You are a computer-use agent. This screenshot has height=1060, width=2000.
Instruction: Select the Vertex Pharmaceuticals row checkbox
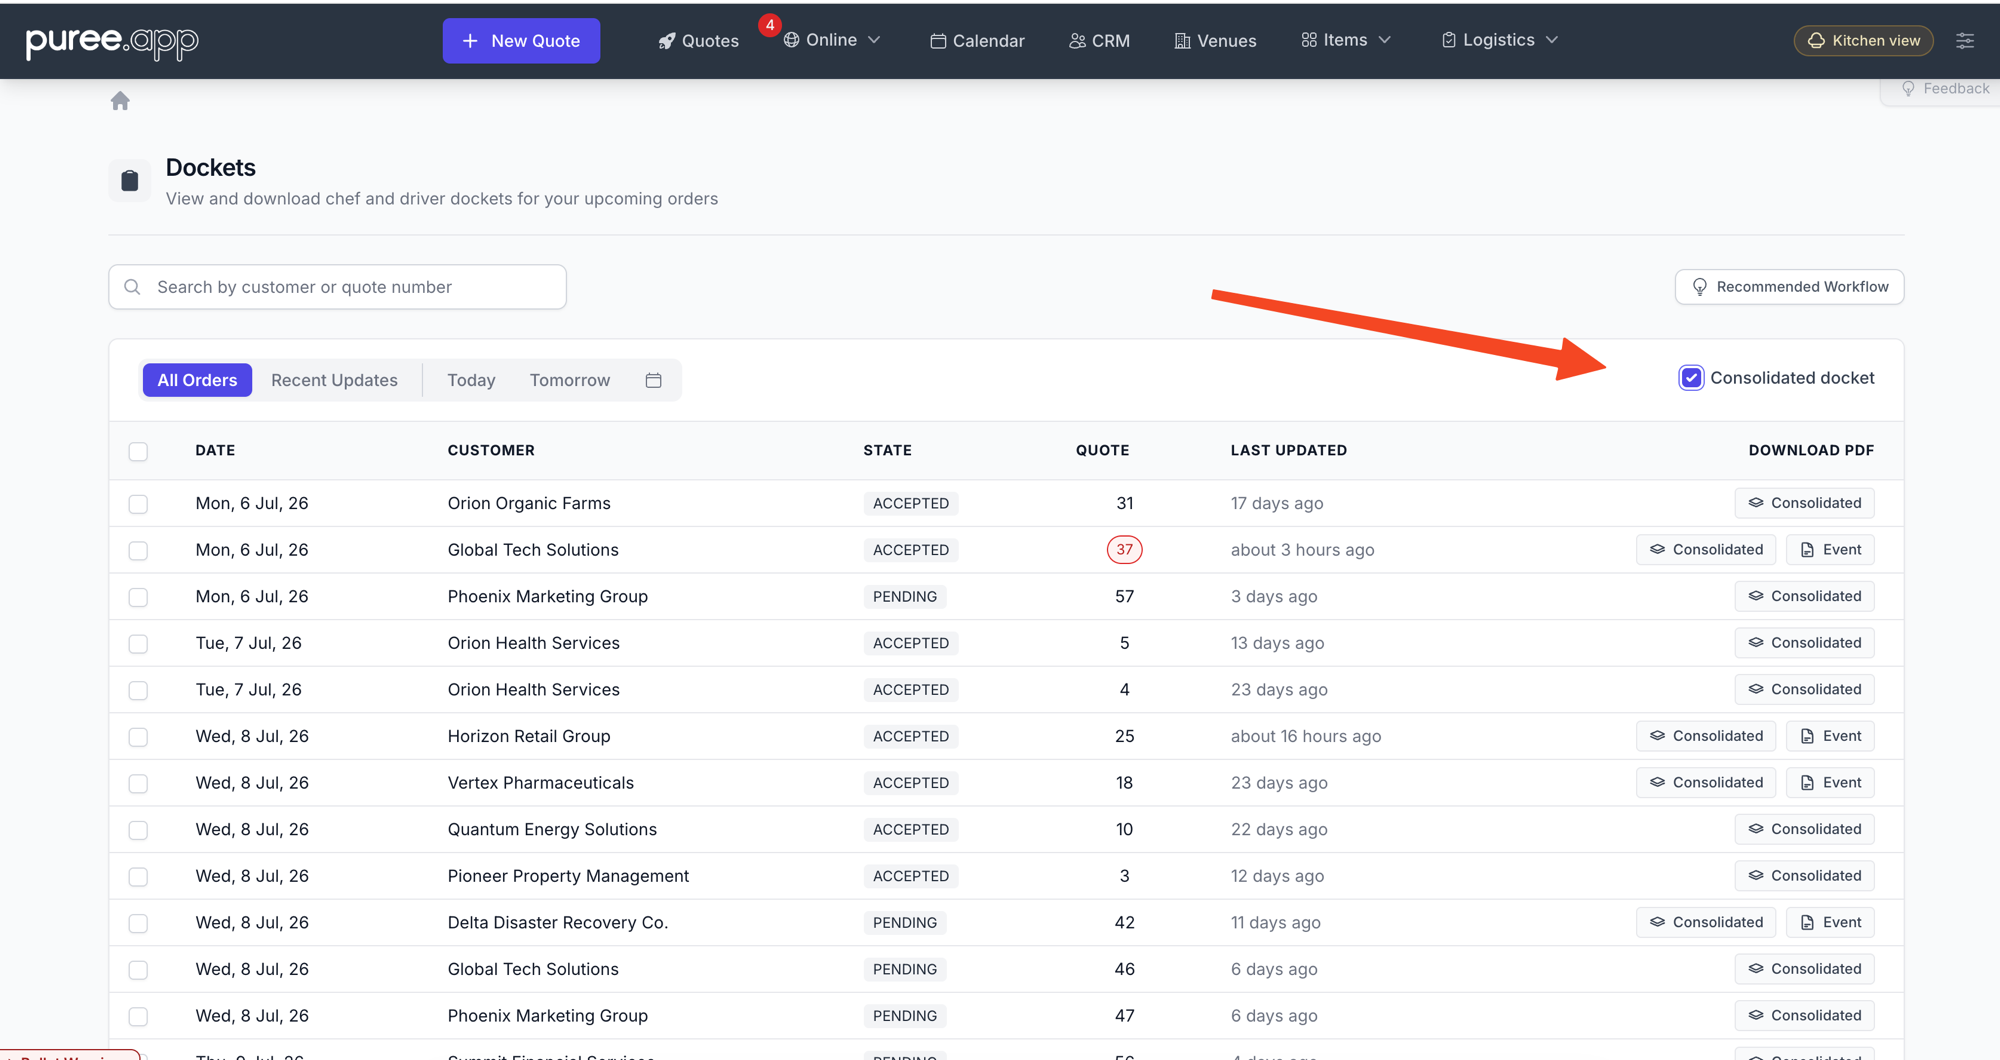coord(138,784)
